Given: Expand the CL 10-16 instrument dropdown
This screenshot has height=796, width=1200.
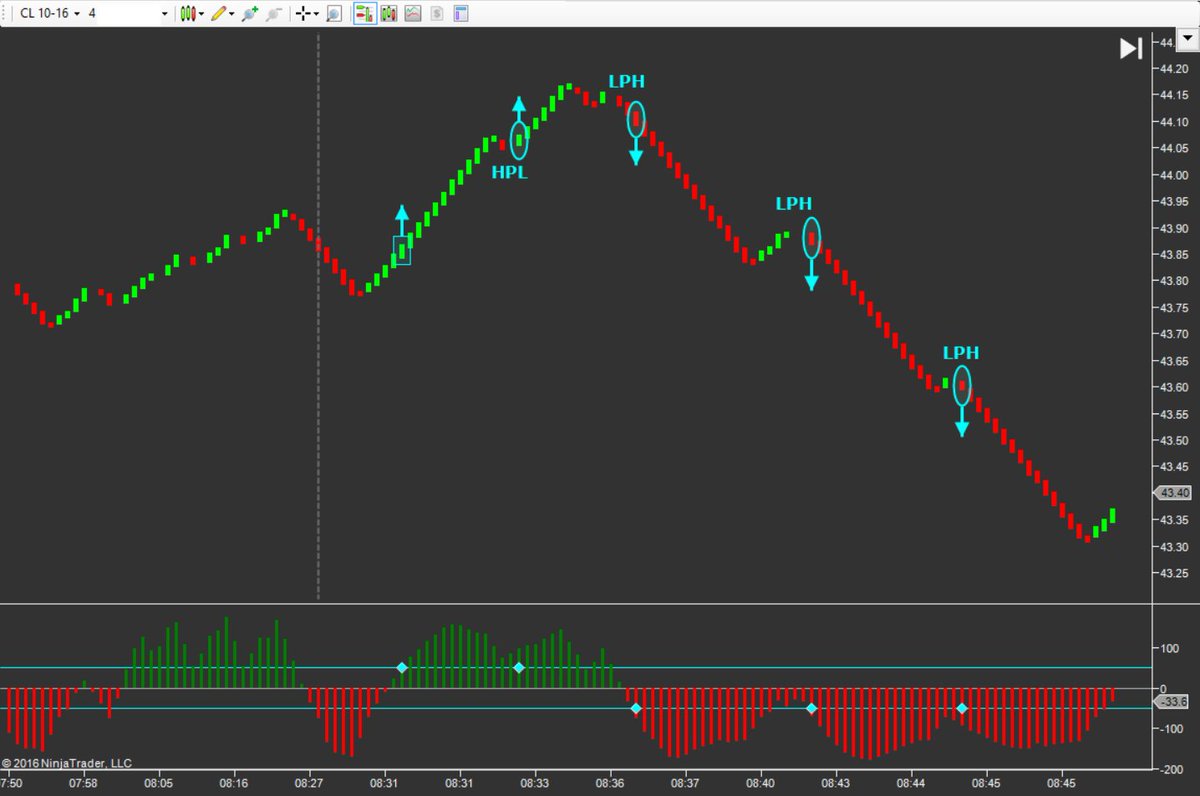Looking at the screenshot, I should 76,15.
